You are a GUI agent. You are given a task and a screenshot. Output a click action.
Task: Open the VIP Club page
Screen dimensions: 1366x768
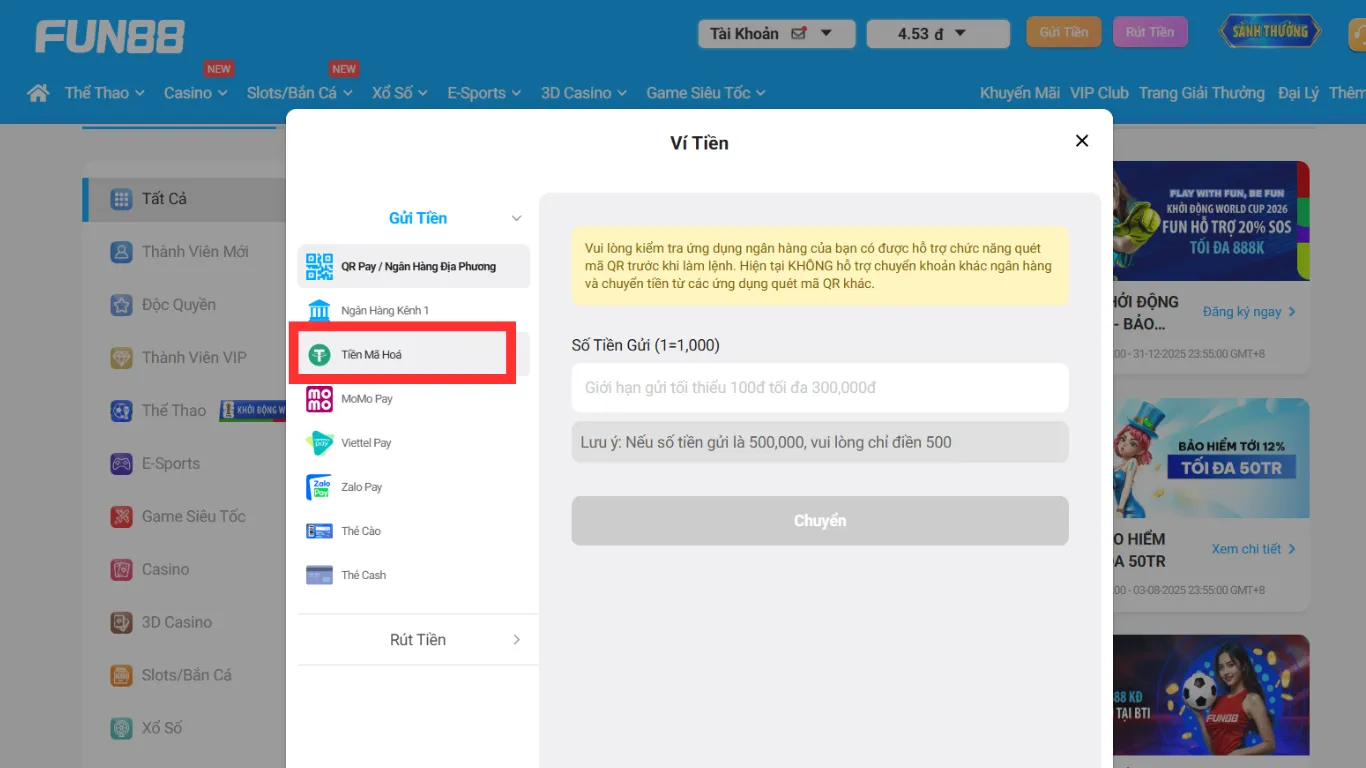point(1099,92)
